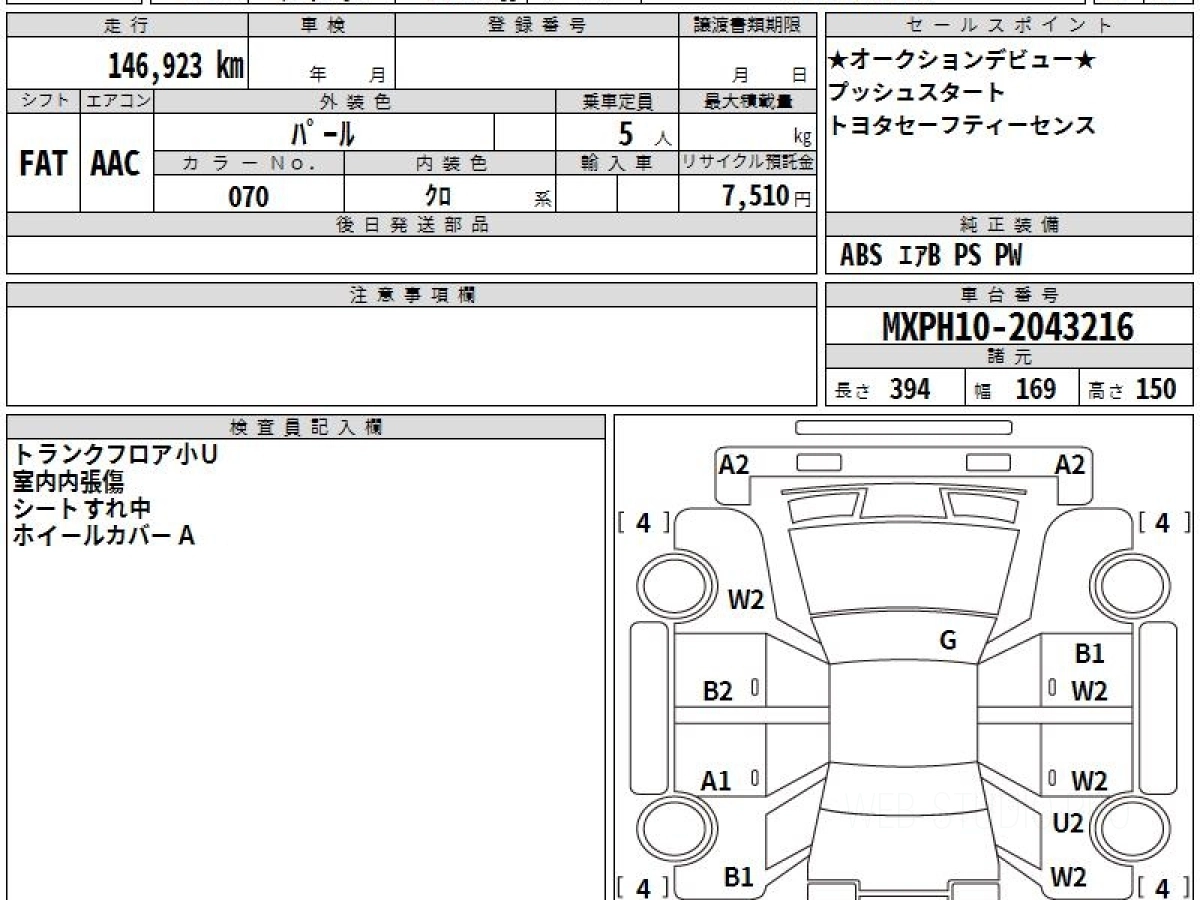The image size is (1200, 900).
Task: Select the トランクフロア小U inspector note
Action: [x=114, y=455]
